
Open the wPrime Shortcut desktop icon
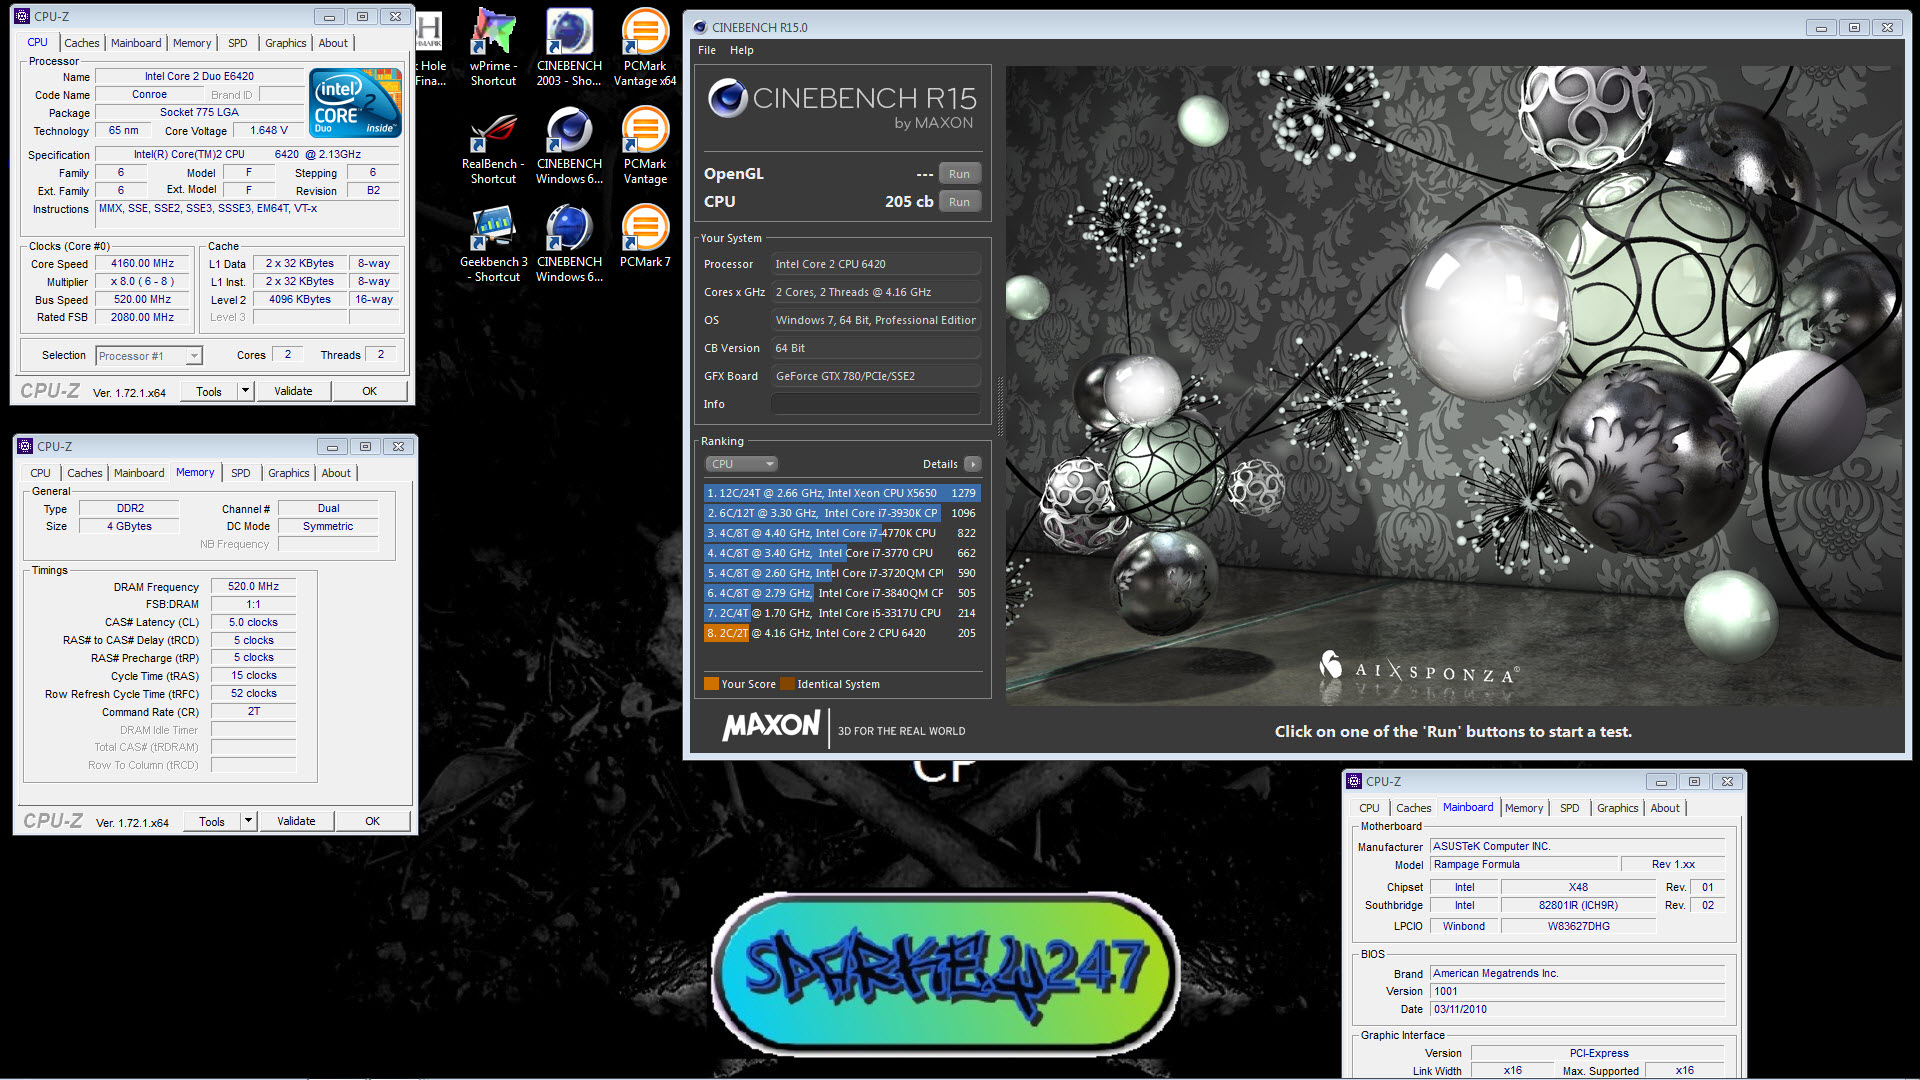coord(493,47)
